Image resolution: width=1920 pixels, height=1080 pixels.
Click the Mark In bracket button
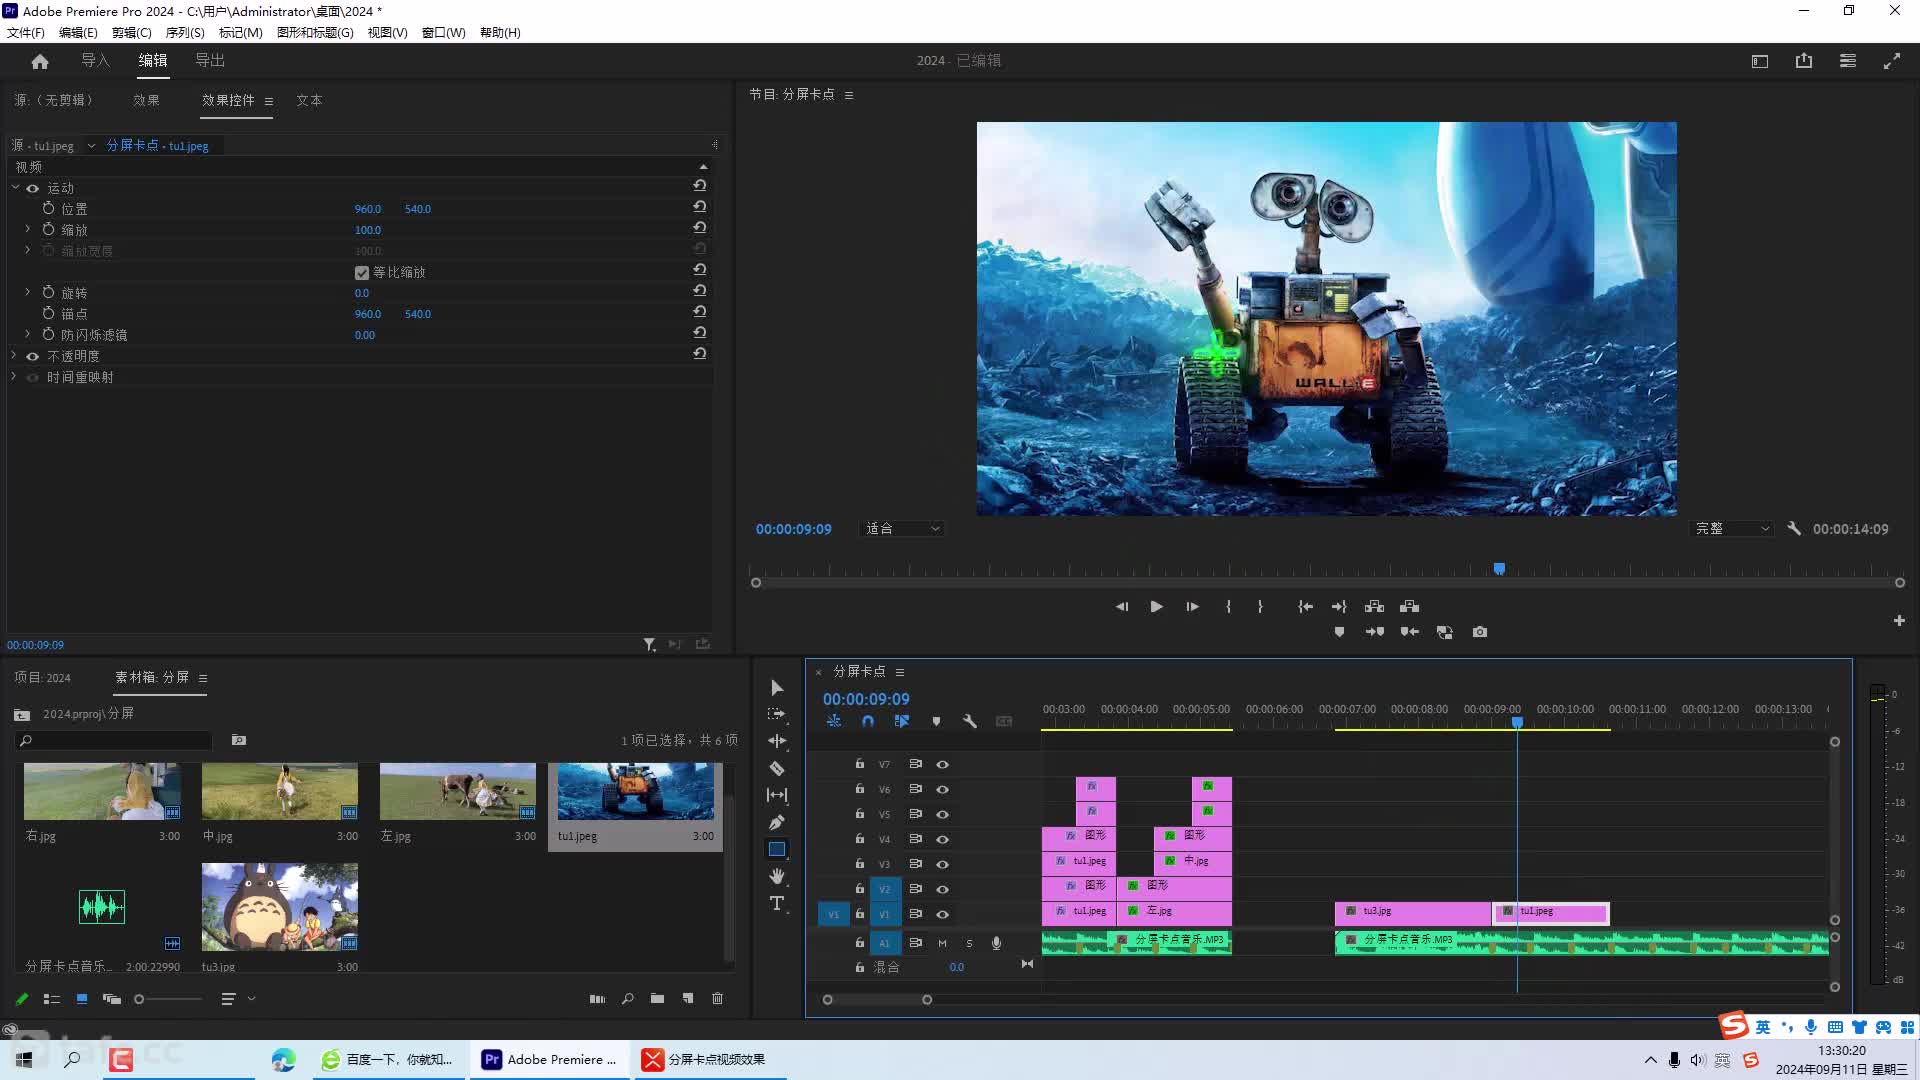click(1228, 606)
